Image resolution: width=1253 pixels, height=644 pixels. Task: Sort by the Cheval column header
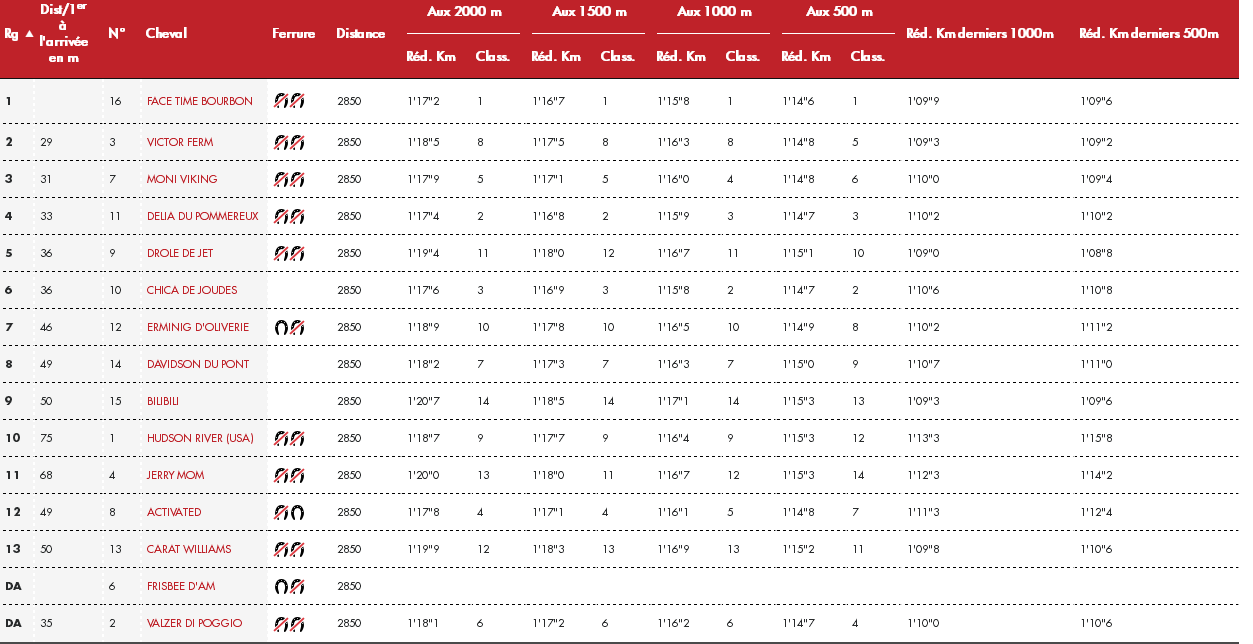pyautogui.click(x=166, y=33)
